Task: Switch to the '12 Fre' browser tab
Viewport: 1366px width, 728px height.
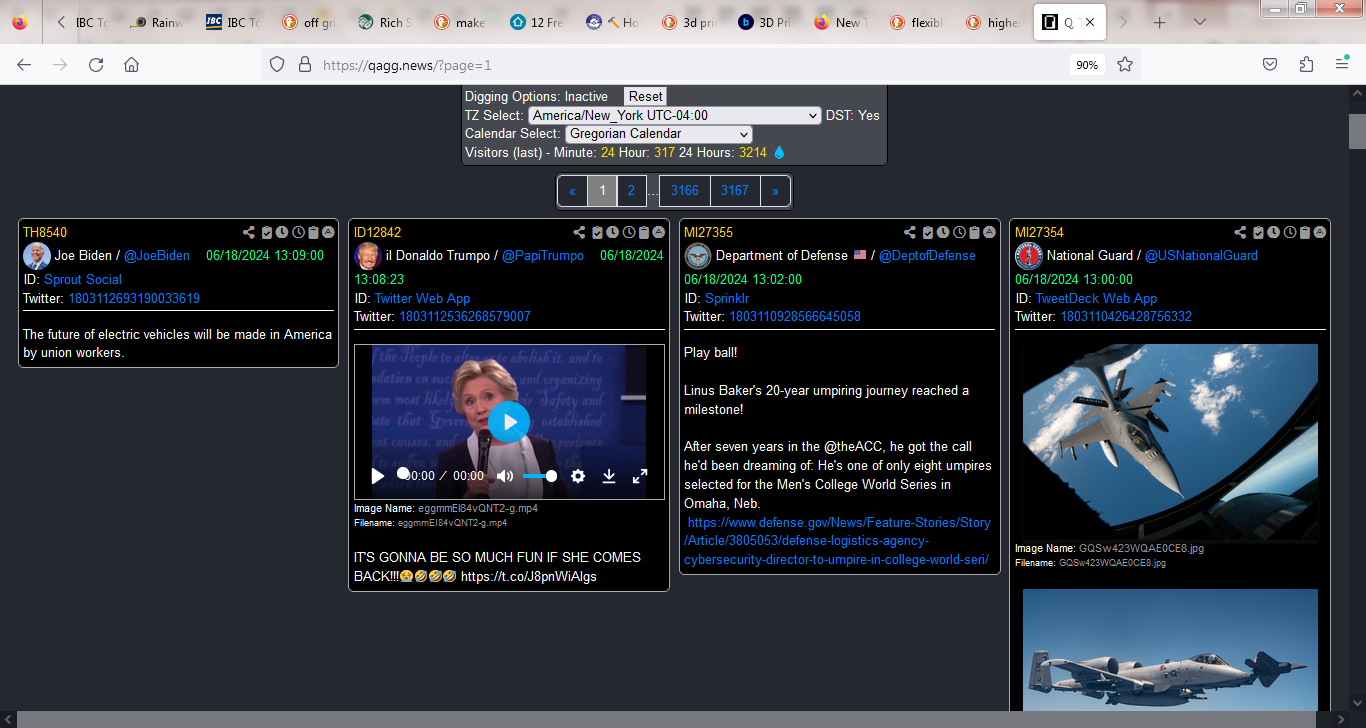Action: (537, 22)
